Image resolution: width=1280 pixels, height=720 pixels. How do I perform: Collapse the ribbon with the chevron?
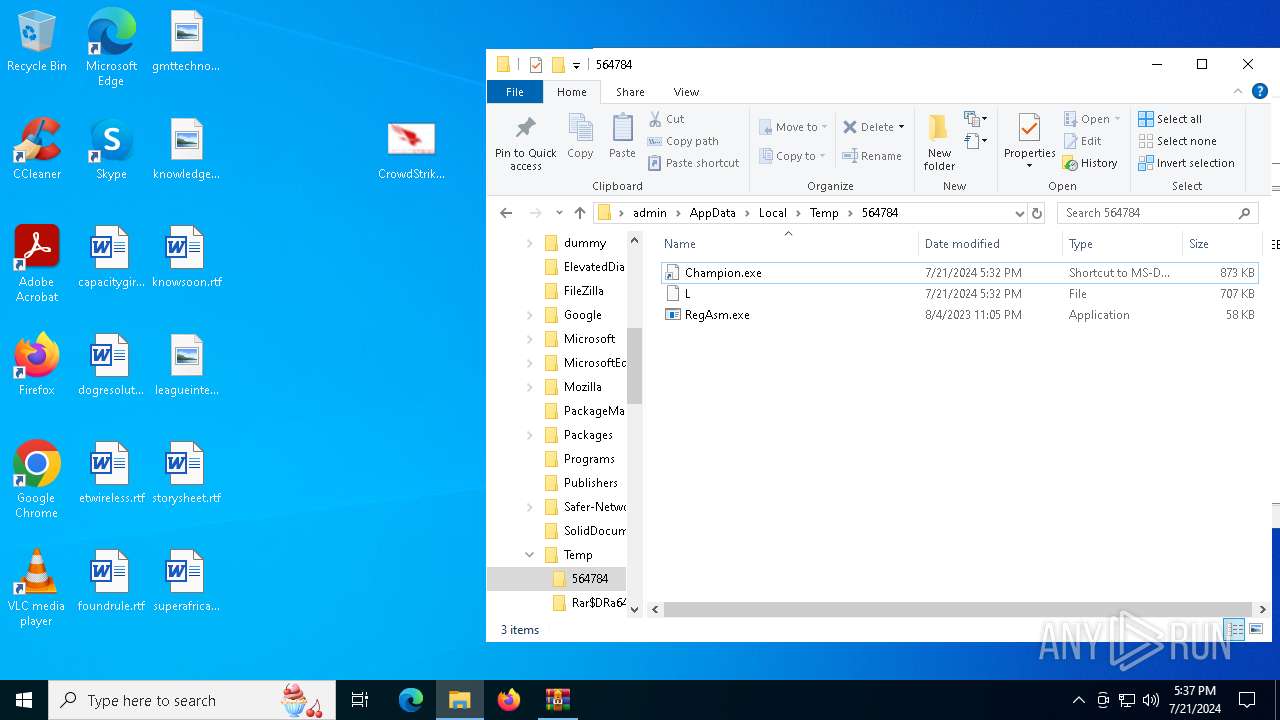click(x=1238, y=91)
